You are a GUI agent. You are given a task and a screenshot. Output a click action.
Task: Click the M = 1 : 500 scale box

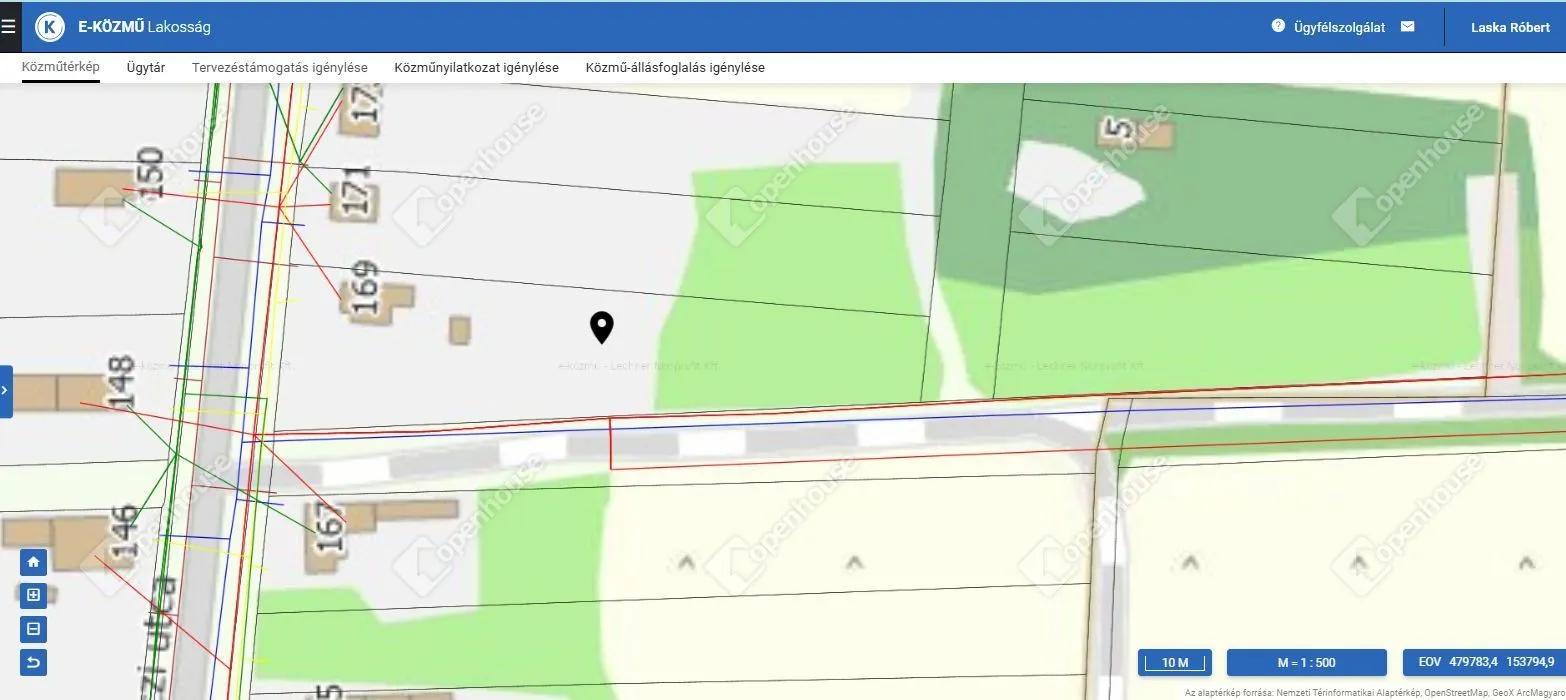pos(1306,663)
